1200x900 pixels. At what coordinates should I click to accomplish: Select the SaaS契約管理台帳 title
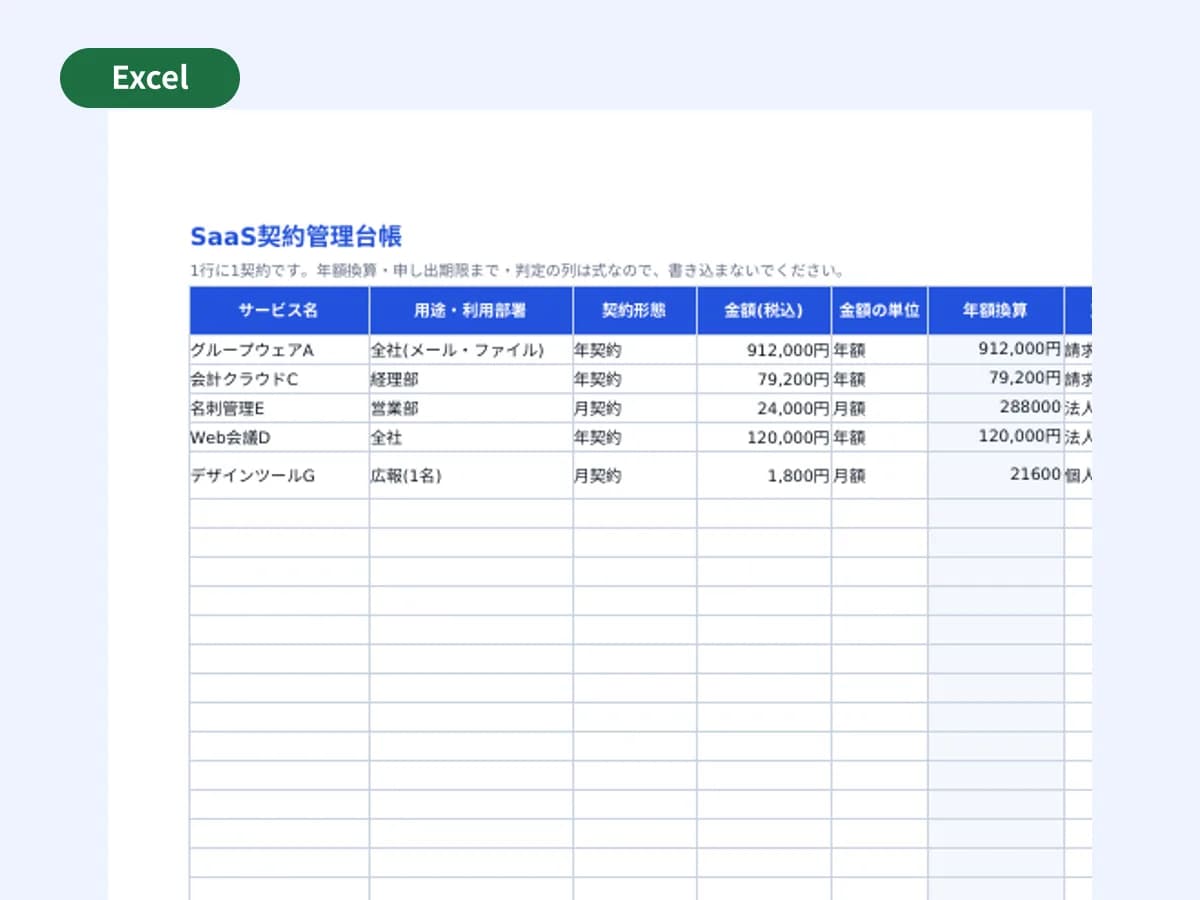pyautogui.click(x=296, y=237)
